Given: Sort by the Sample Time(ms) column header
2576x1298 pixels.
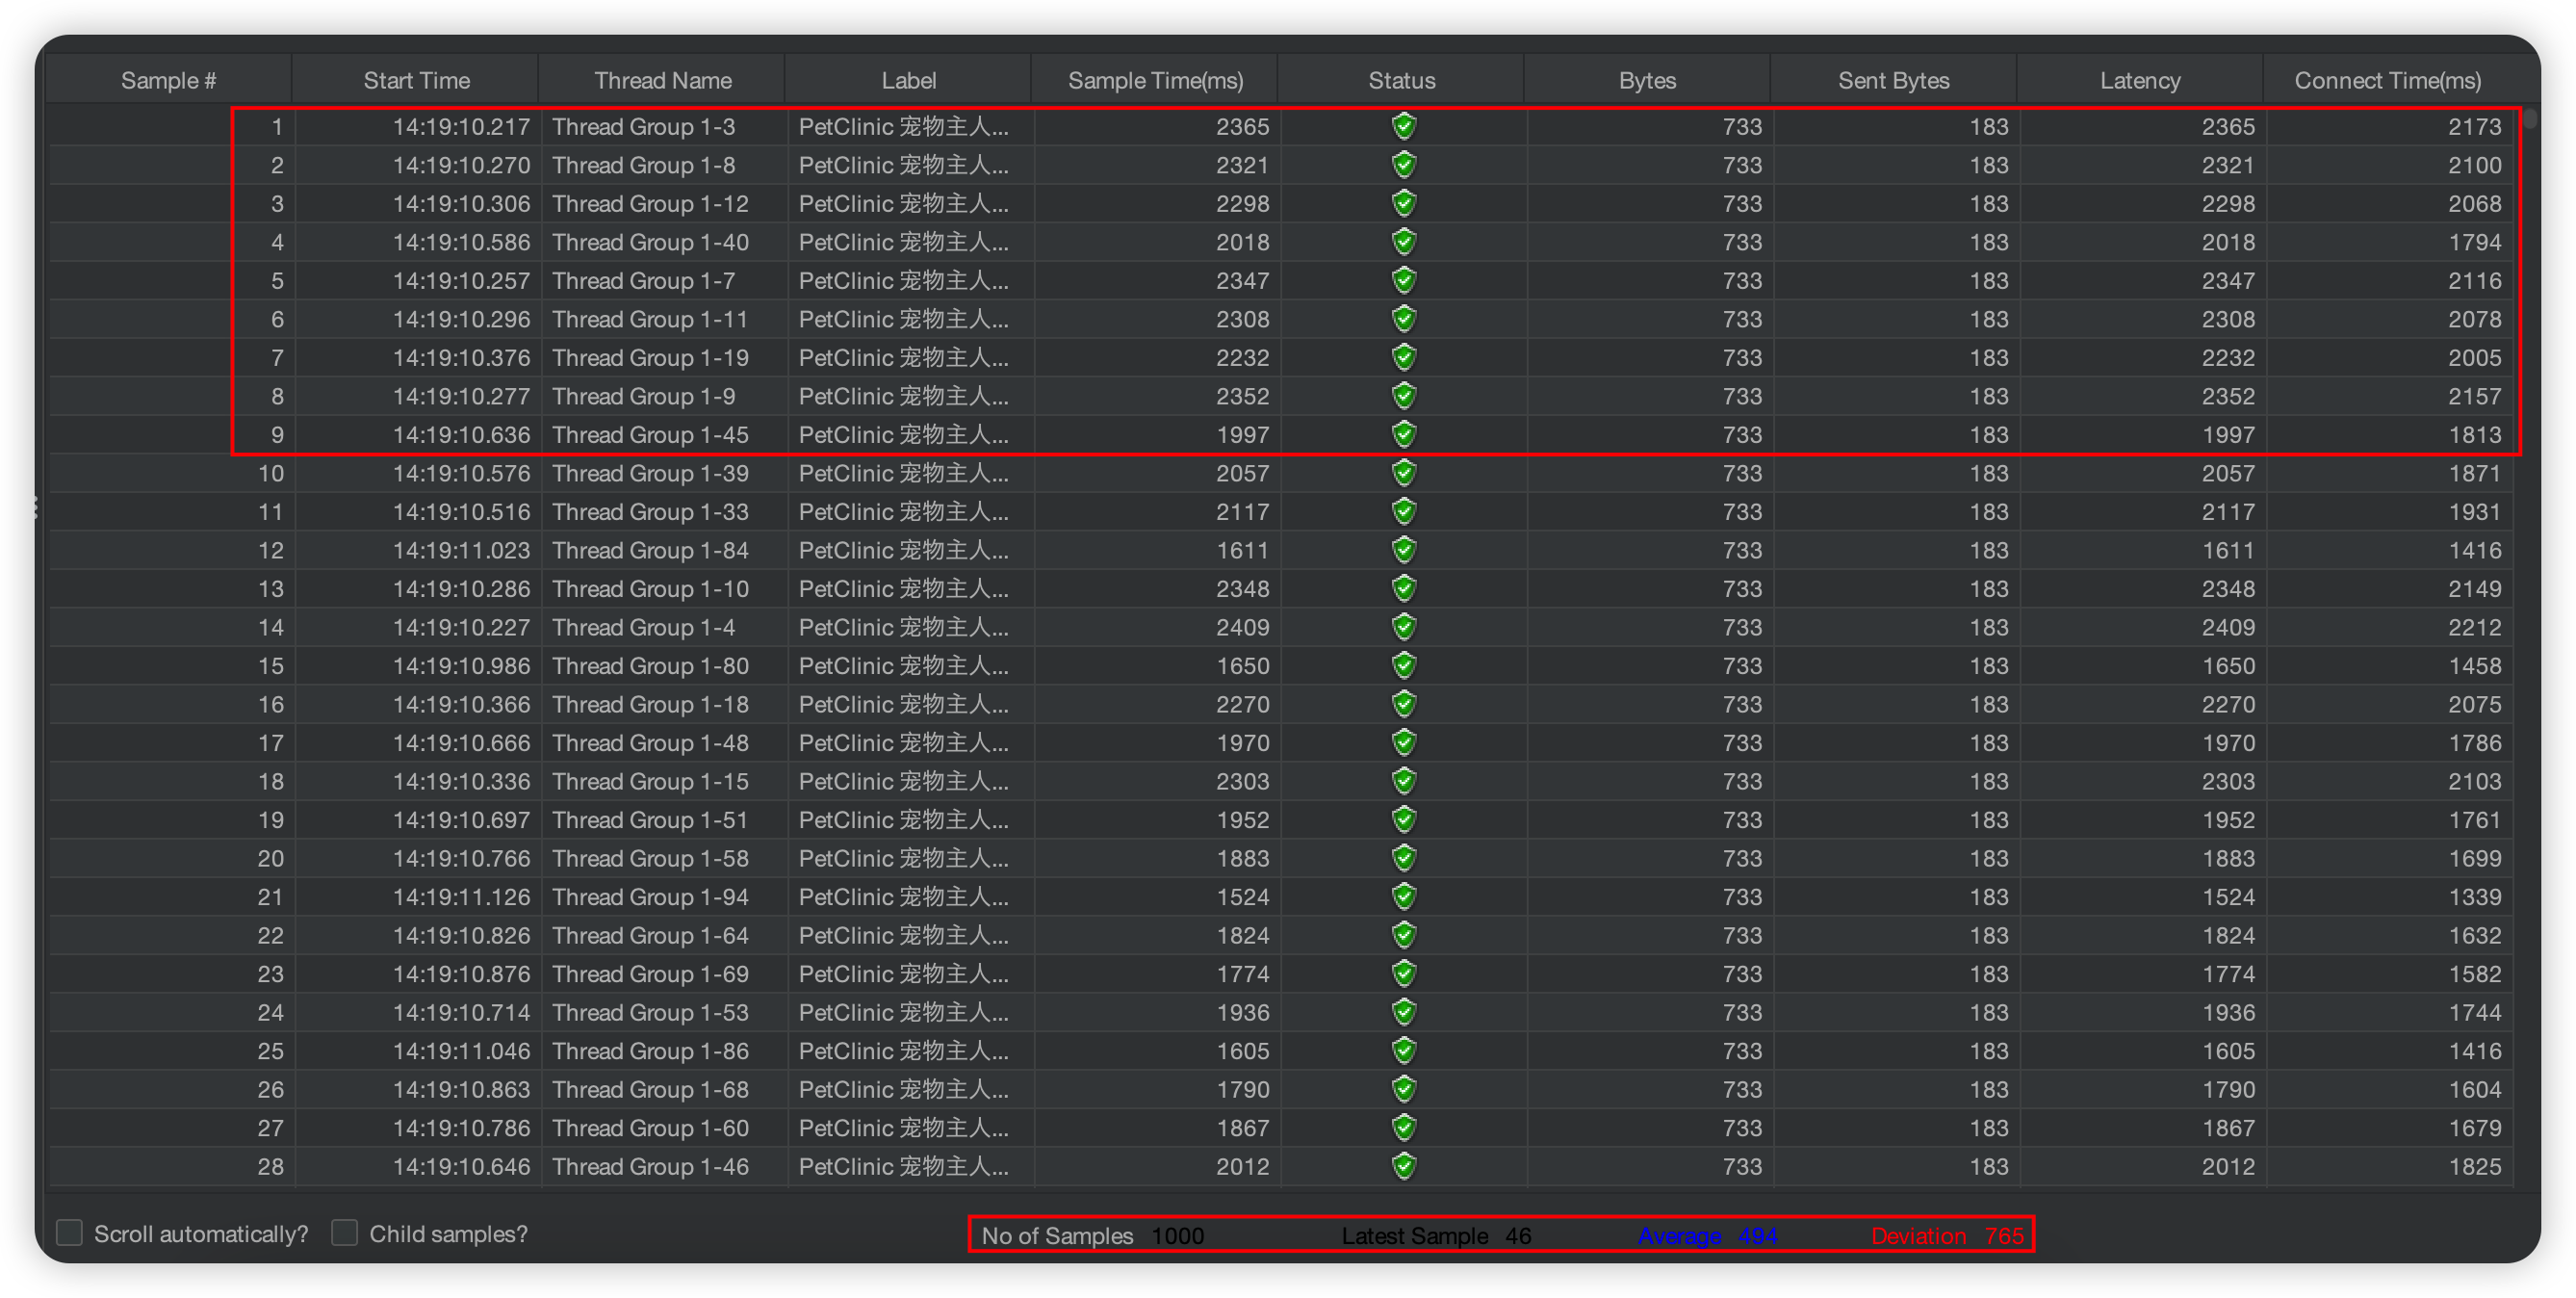Looking at the screenshot, I should click(x=1155, y=81).
